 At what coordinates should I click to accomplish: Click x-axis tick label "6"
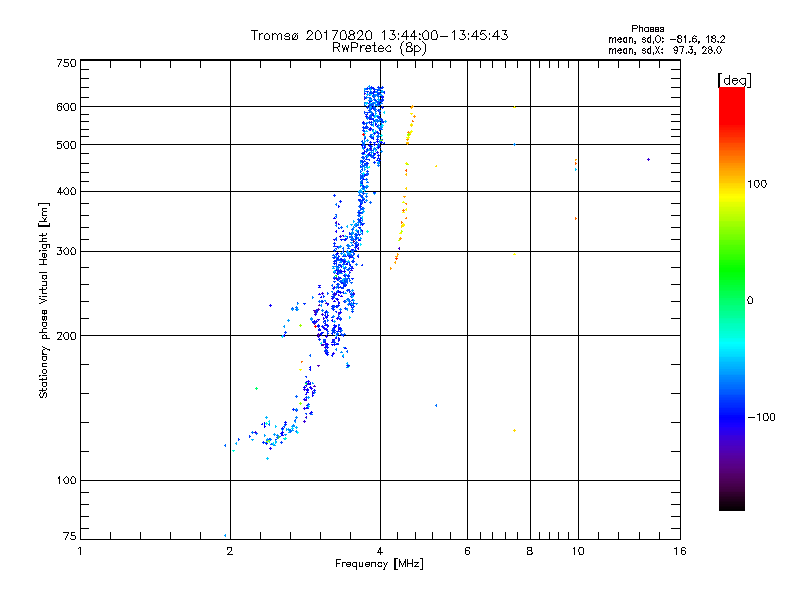[x=467, y=551]
